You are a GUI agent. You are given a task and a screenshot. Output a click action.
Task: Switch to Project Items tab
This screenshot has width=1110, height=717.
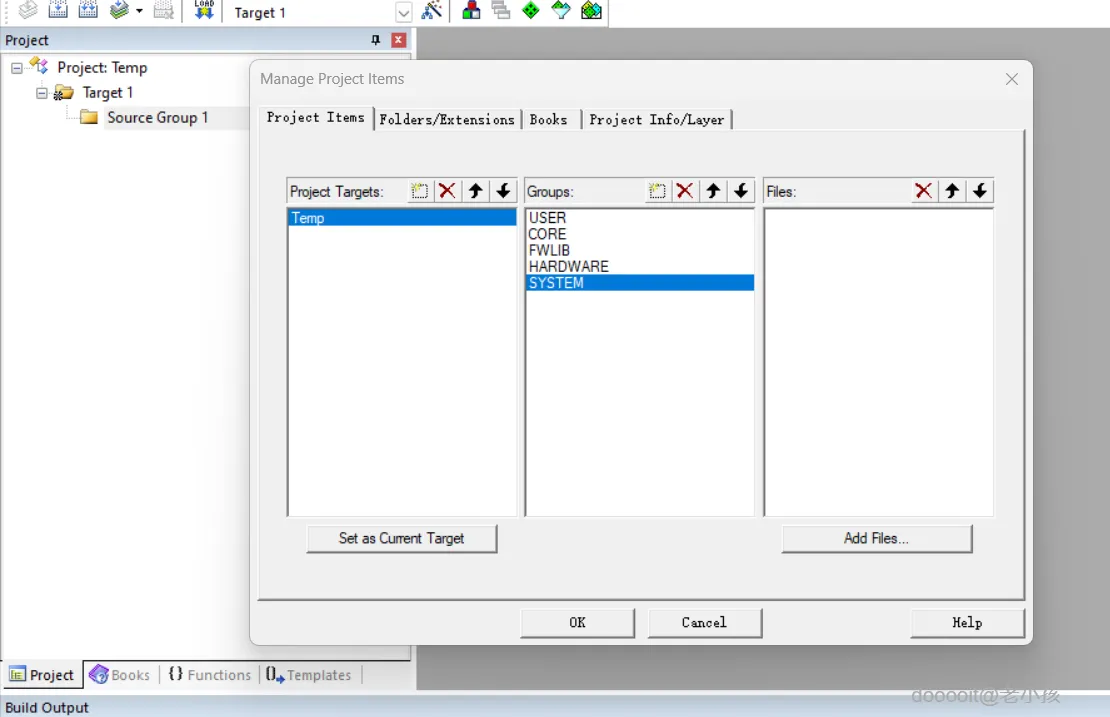tap(316, 117)
